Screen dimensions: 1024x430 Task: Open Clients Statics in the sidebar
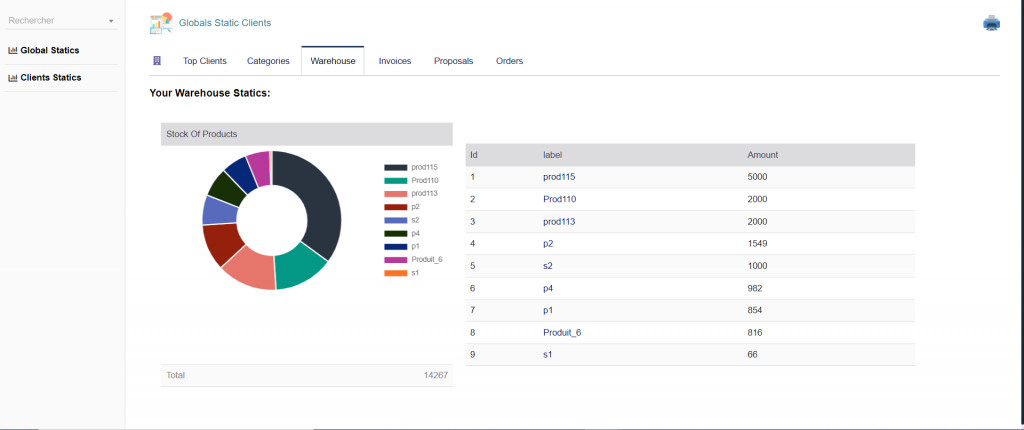pos(51,78)
